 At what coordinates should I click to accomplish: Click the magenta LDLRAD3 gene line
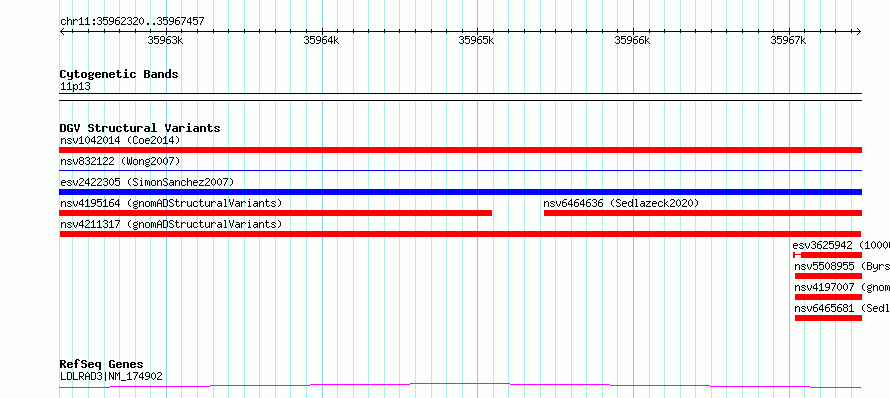click(x=460, y=386)
